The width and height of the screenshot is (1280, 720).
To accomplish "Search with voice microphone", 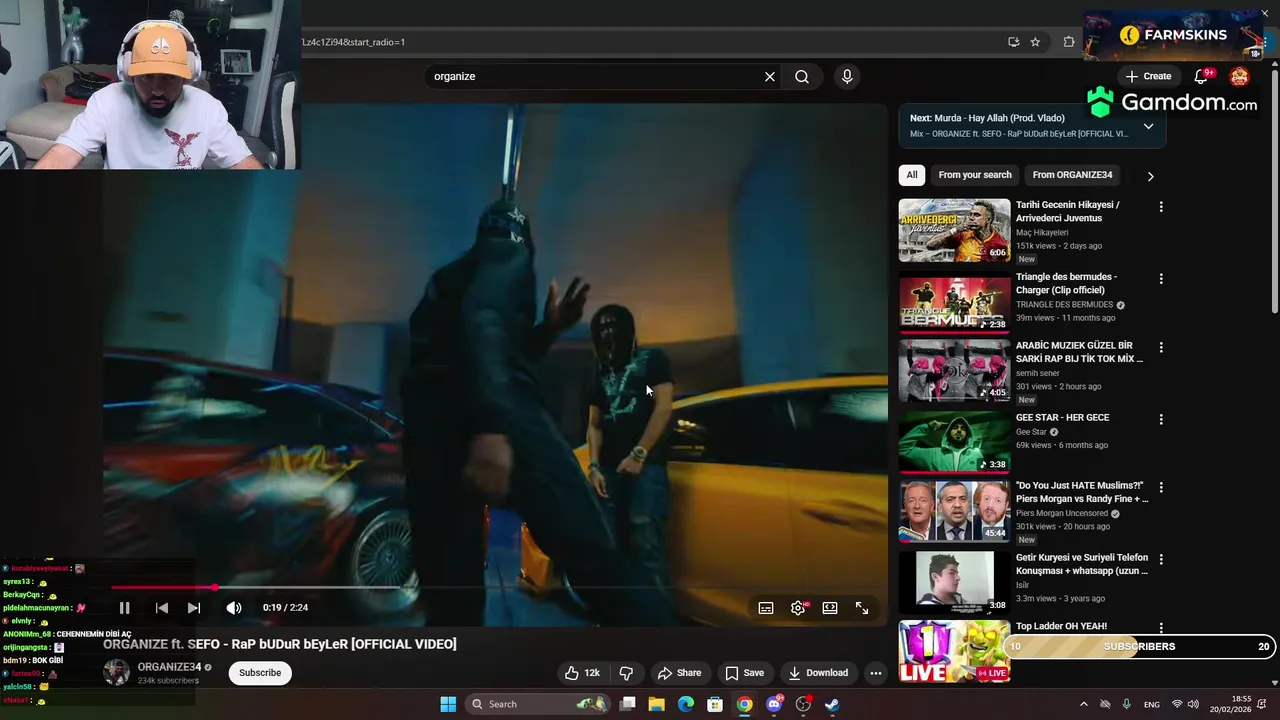I will tap(847, 77).
